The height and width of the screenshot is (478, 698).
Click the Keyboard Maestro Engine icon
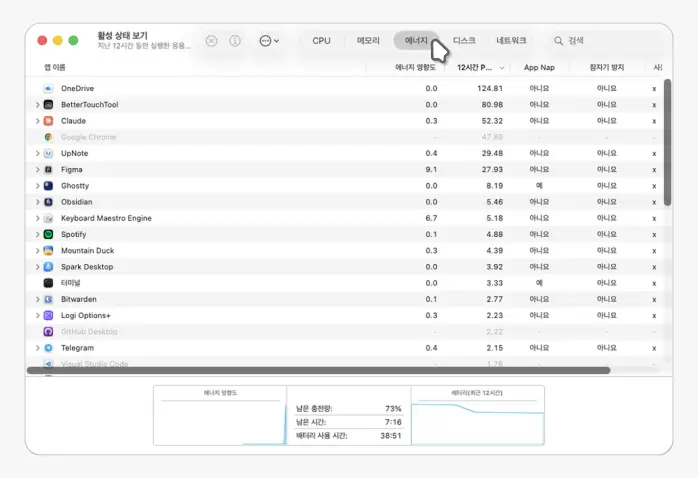coord(48,218)
